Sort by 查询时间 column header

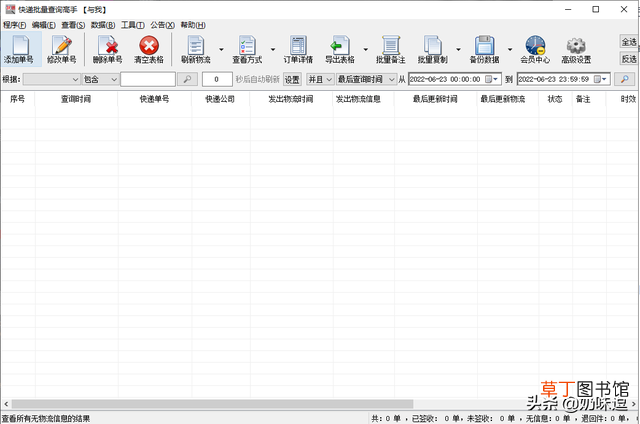click(x=76, y=99)
